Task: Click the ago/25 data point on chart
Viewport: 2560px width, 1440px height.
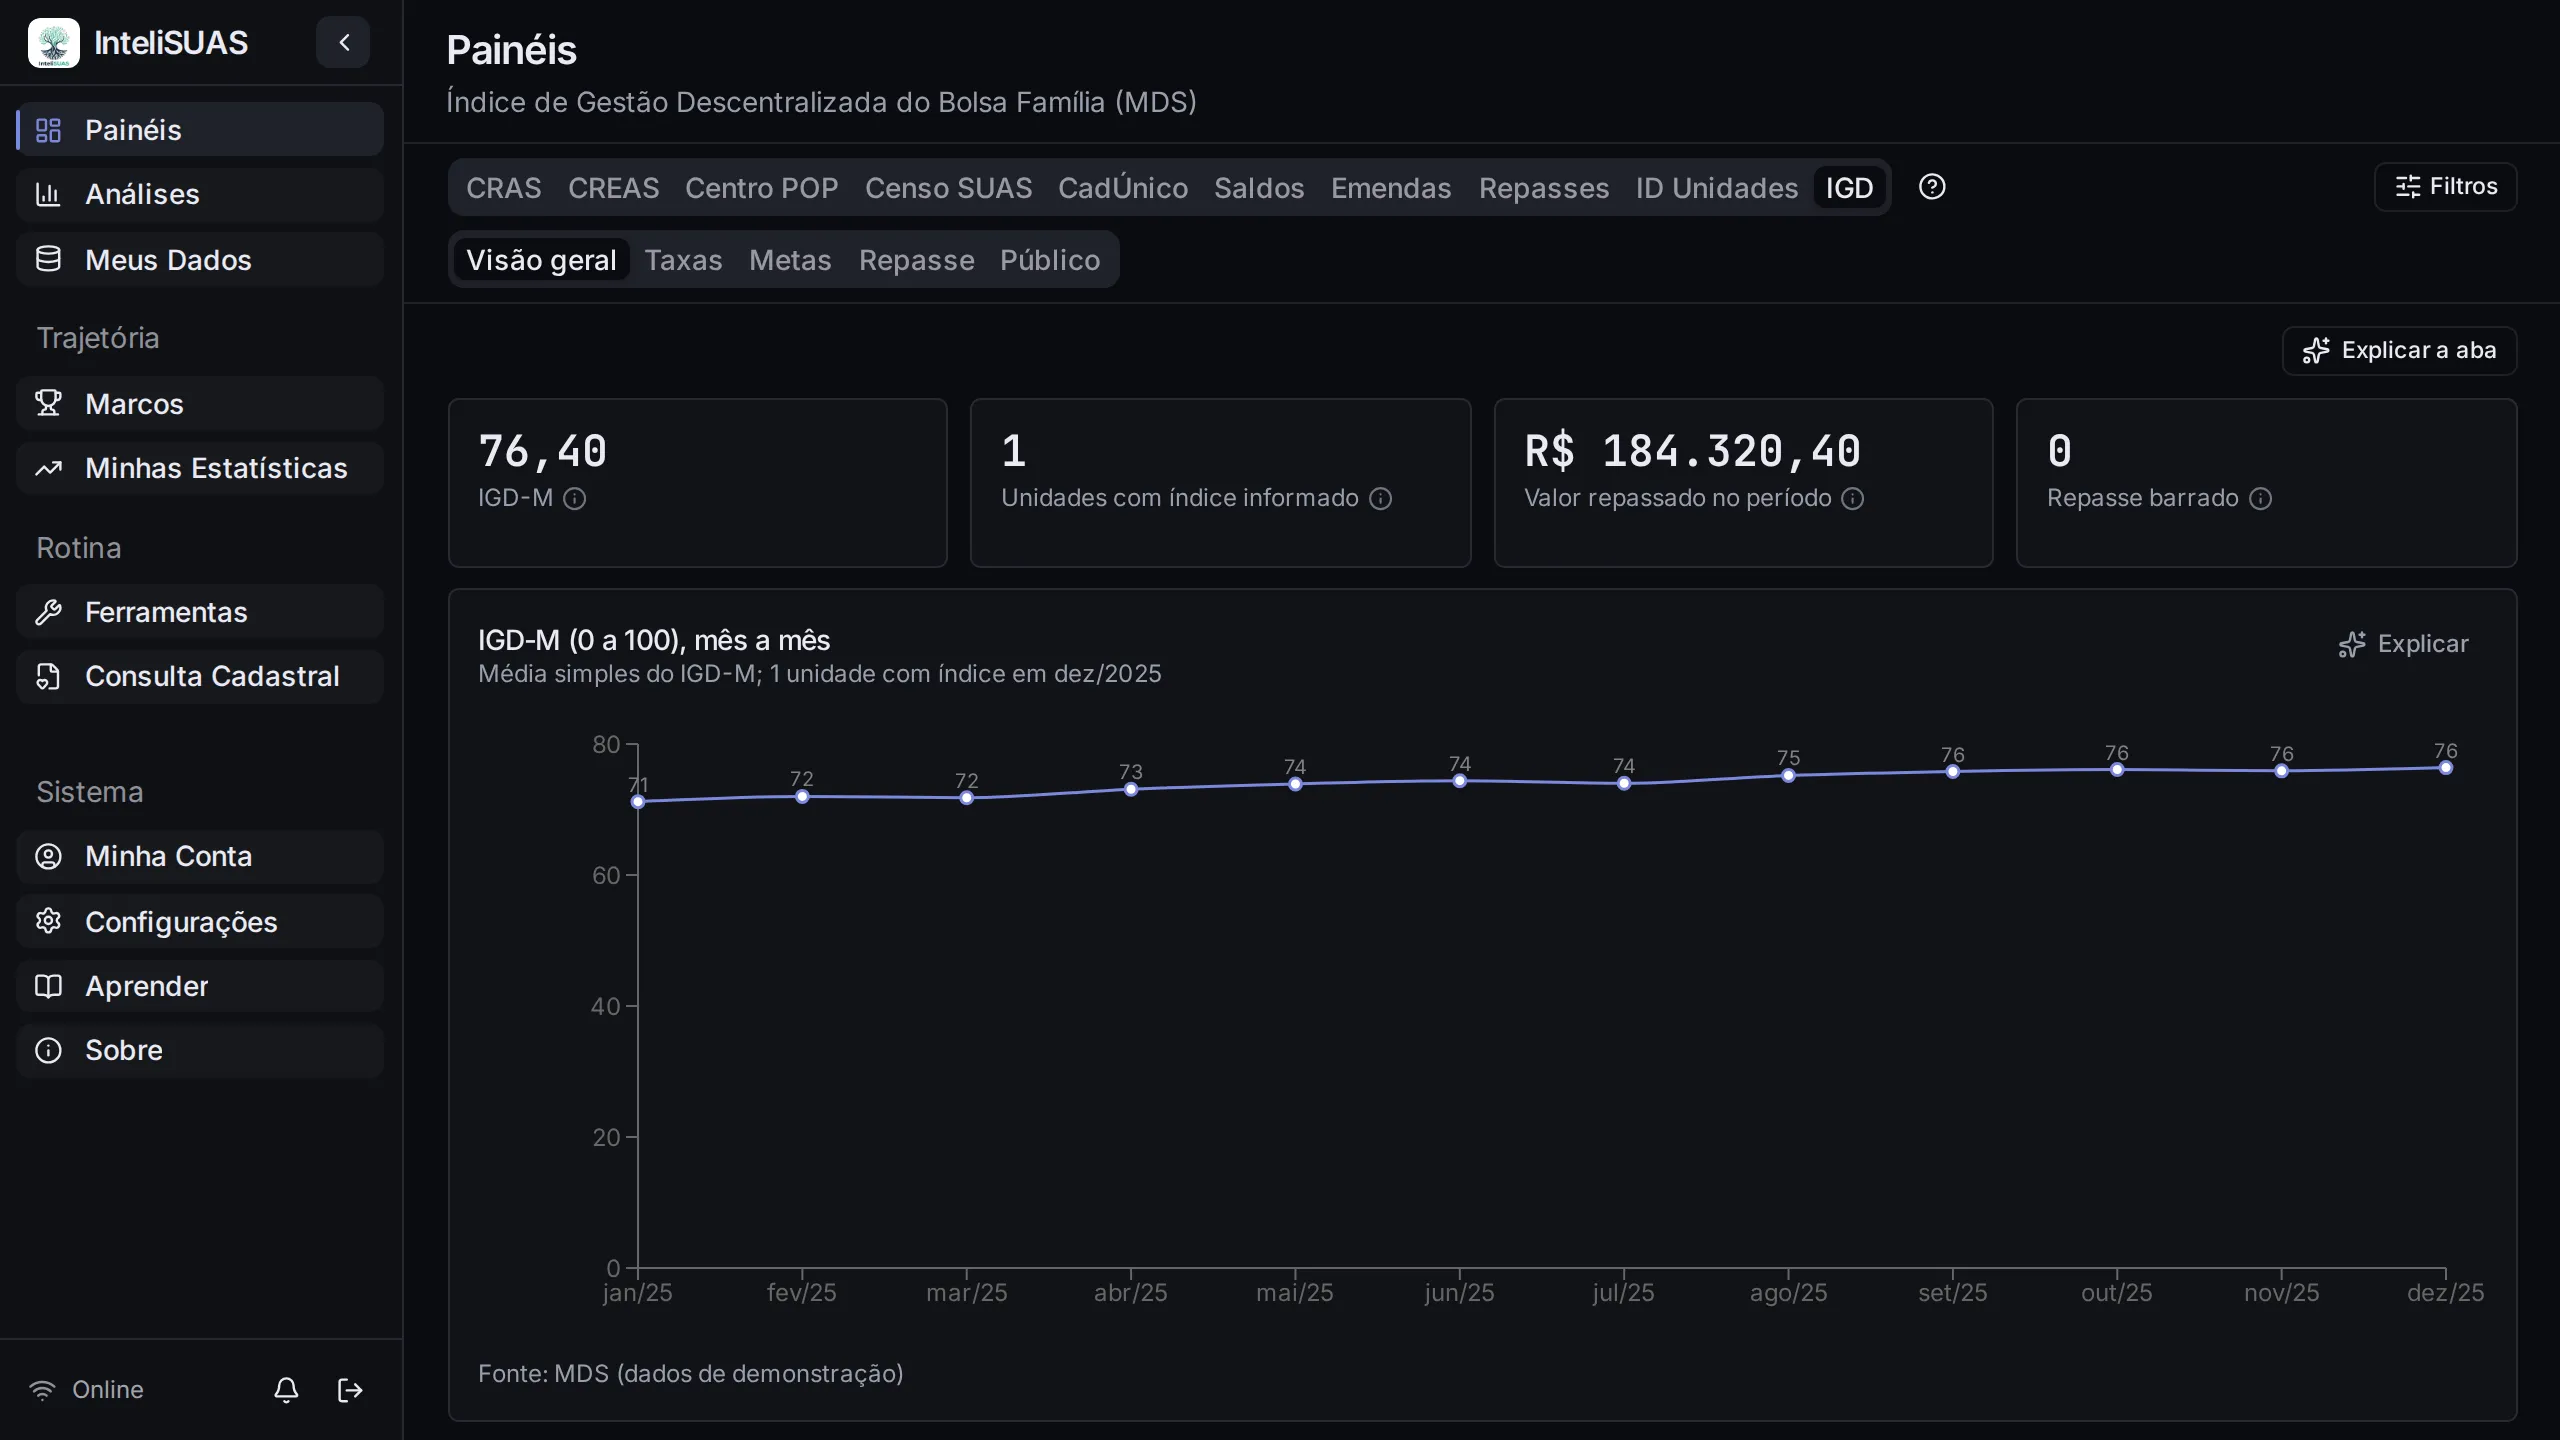Action: pos(1788,775)
